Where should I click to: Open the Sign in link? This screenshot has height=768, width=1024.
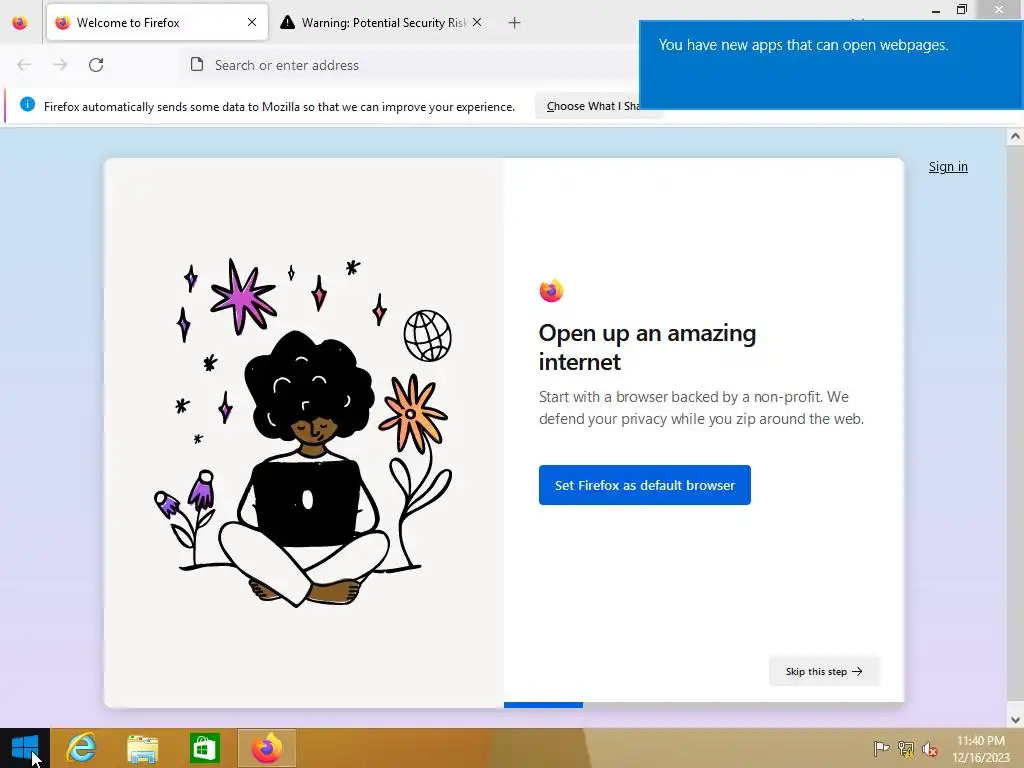click(948, 167)
